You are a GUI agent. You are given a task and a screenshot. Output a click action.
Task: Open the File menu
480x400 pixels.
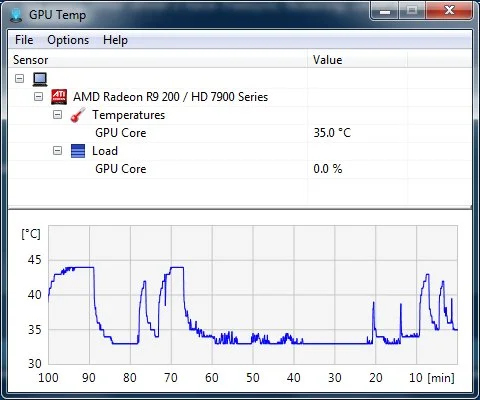point(24,40)
